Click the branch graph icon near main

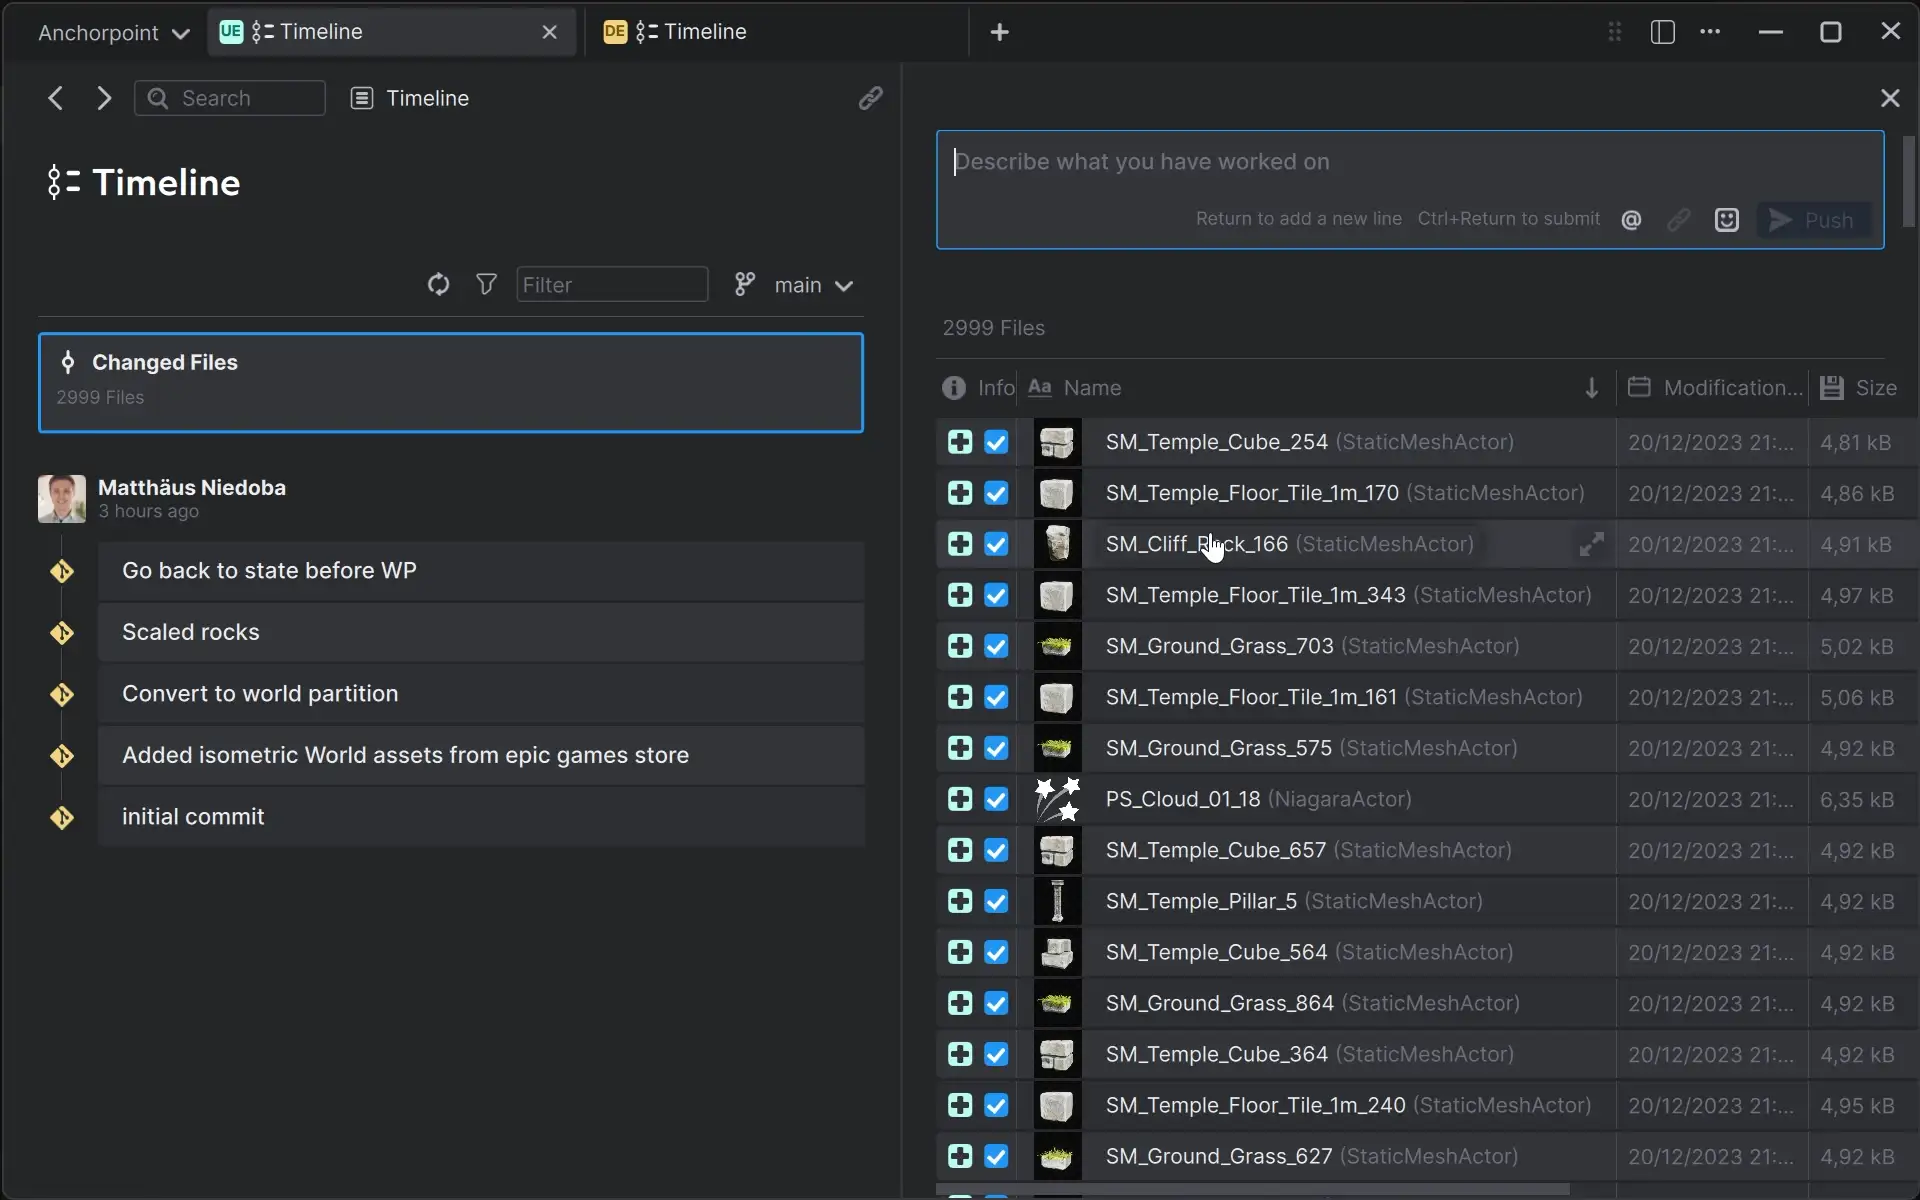click(x=743, y=285)
